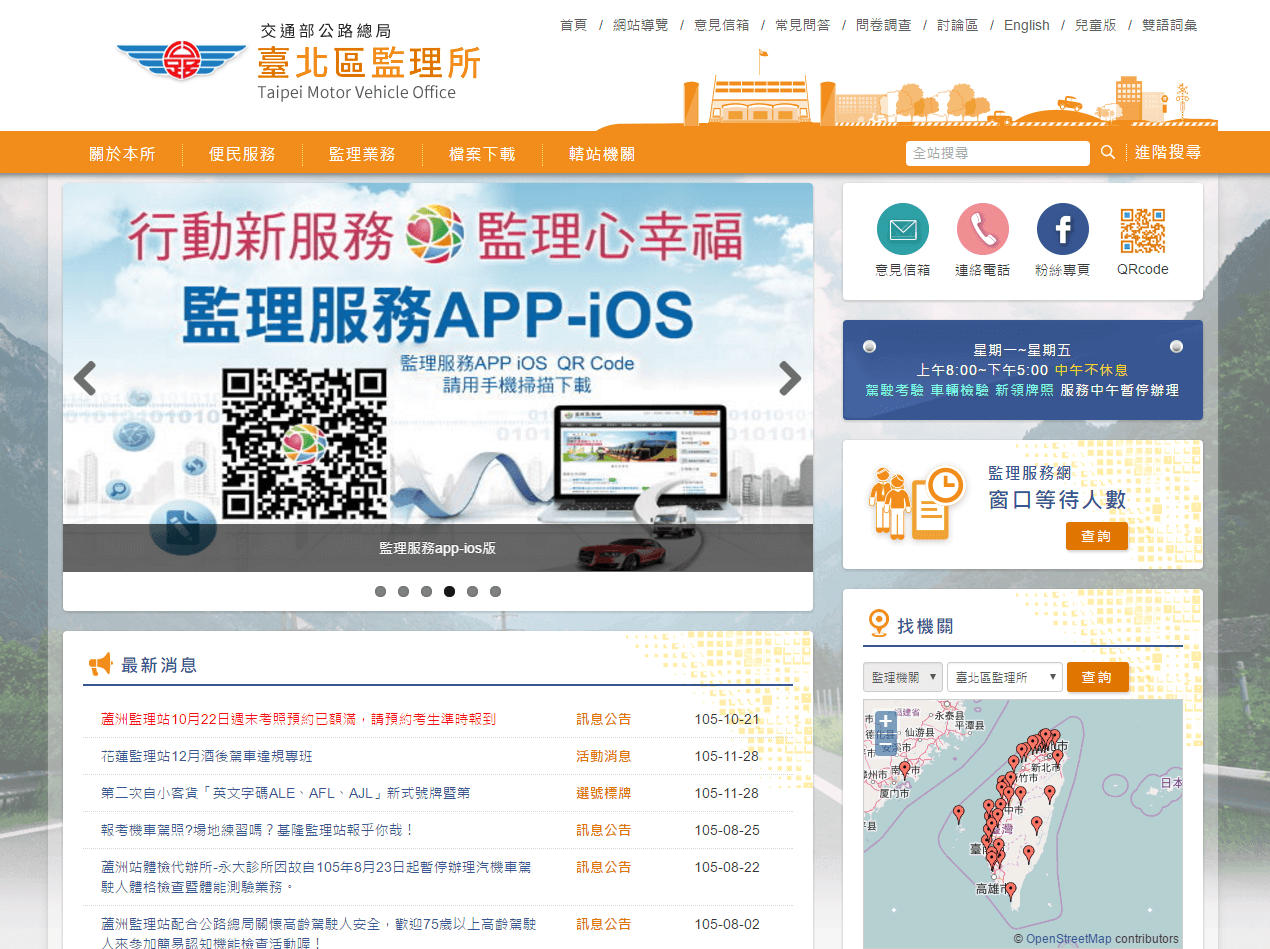1270x949 pixels.
Task: Click the 監理服務APP-iOS banner image
Action: click(438, 377)
